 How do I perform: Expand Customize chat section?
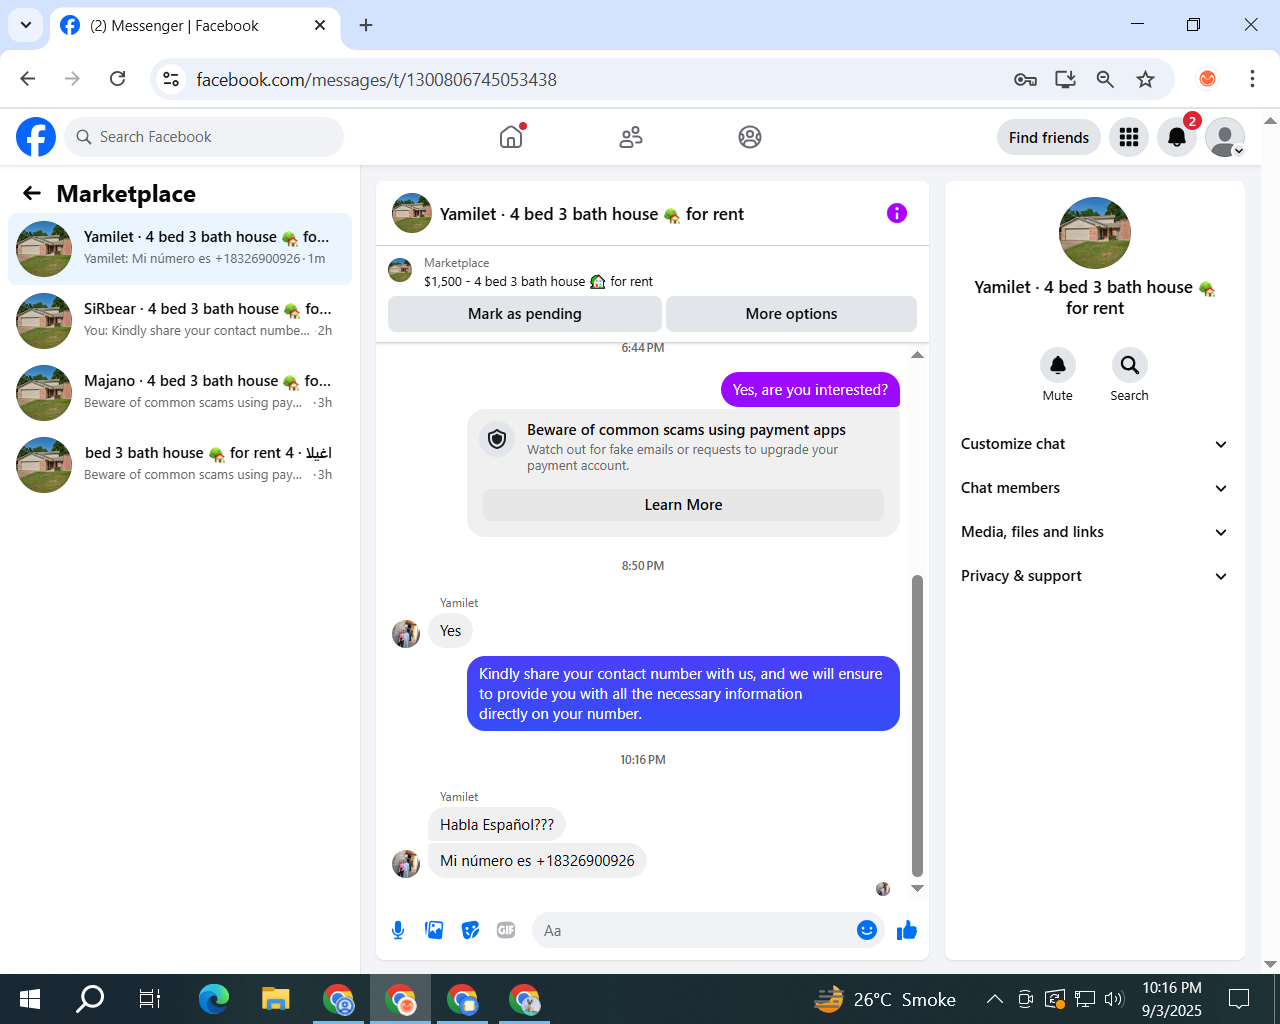[x=1094, y=444]
